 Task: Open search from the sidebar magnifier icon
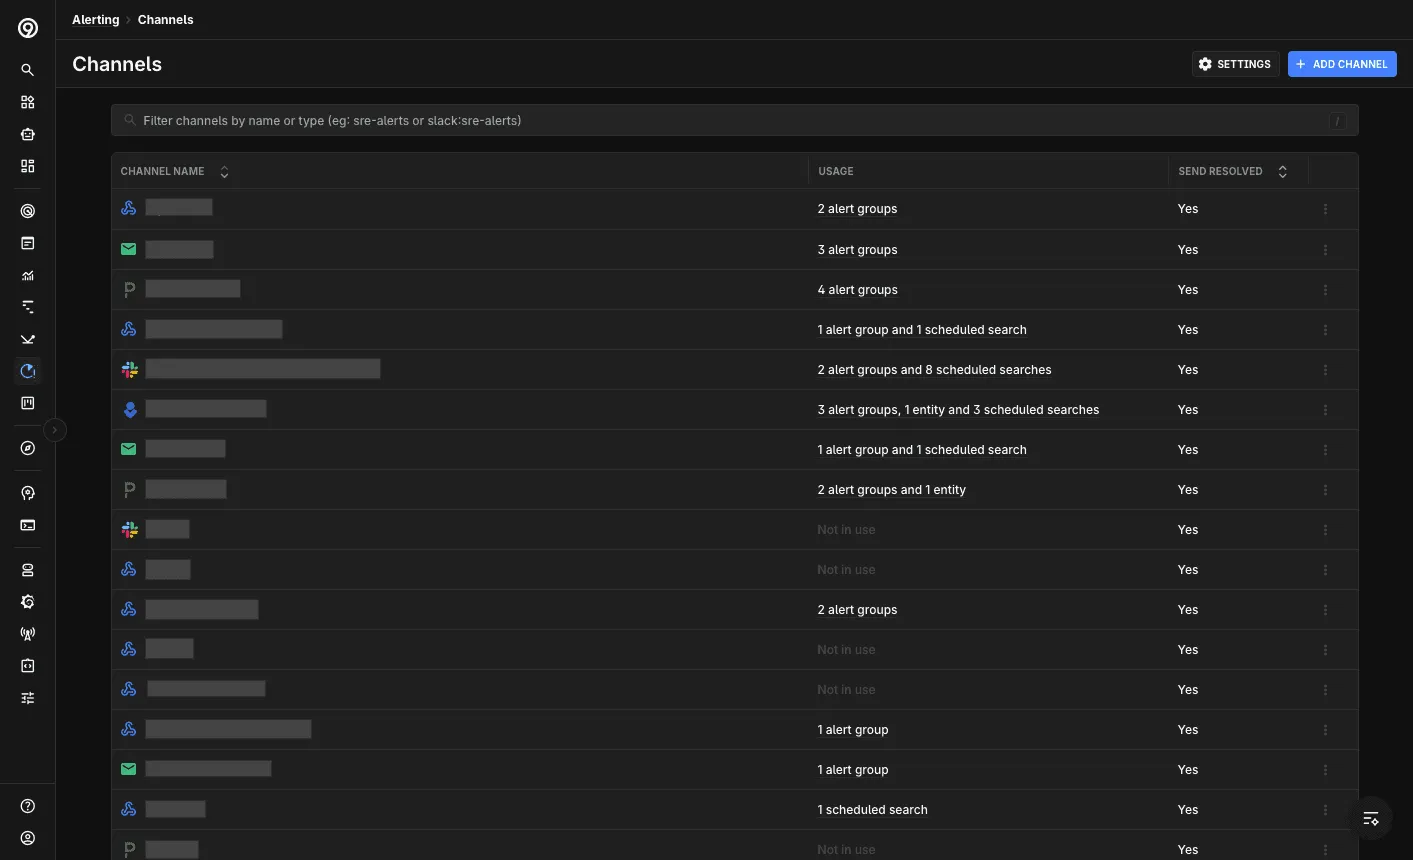pyautogui.click(x=28, y=70)
